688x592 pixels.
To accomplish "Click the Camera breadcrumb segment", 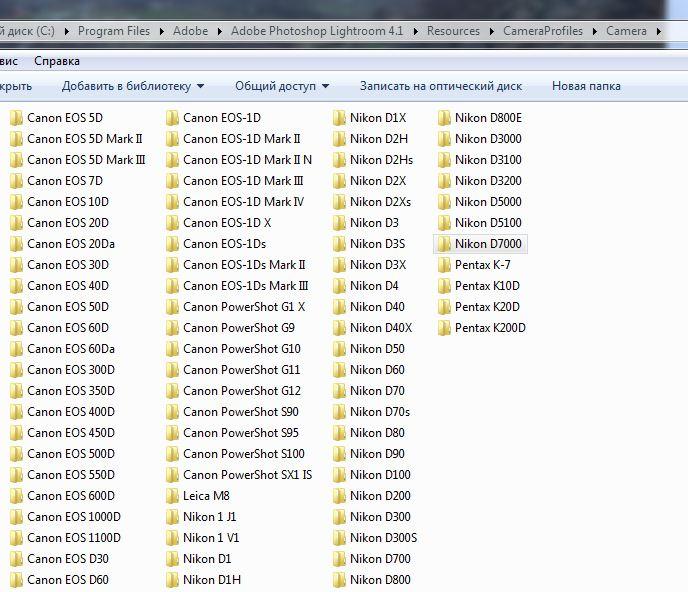I will [626, 31].
